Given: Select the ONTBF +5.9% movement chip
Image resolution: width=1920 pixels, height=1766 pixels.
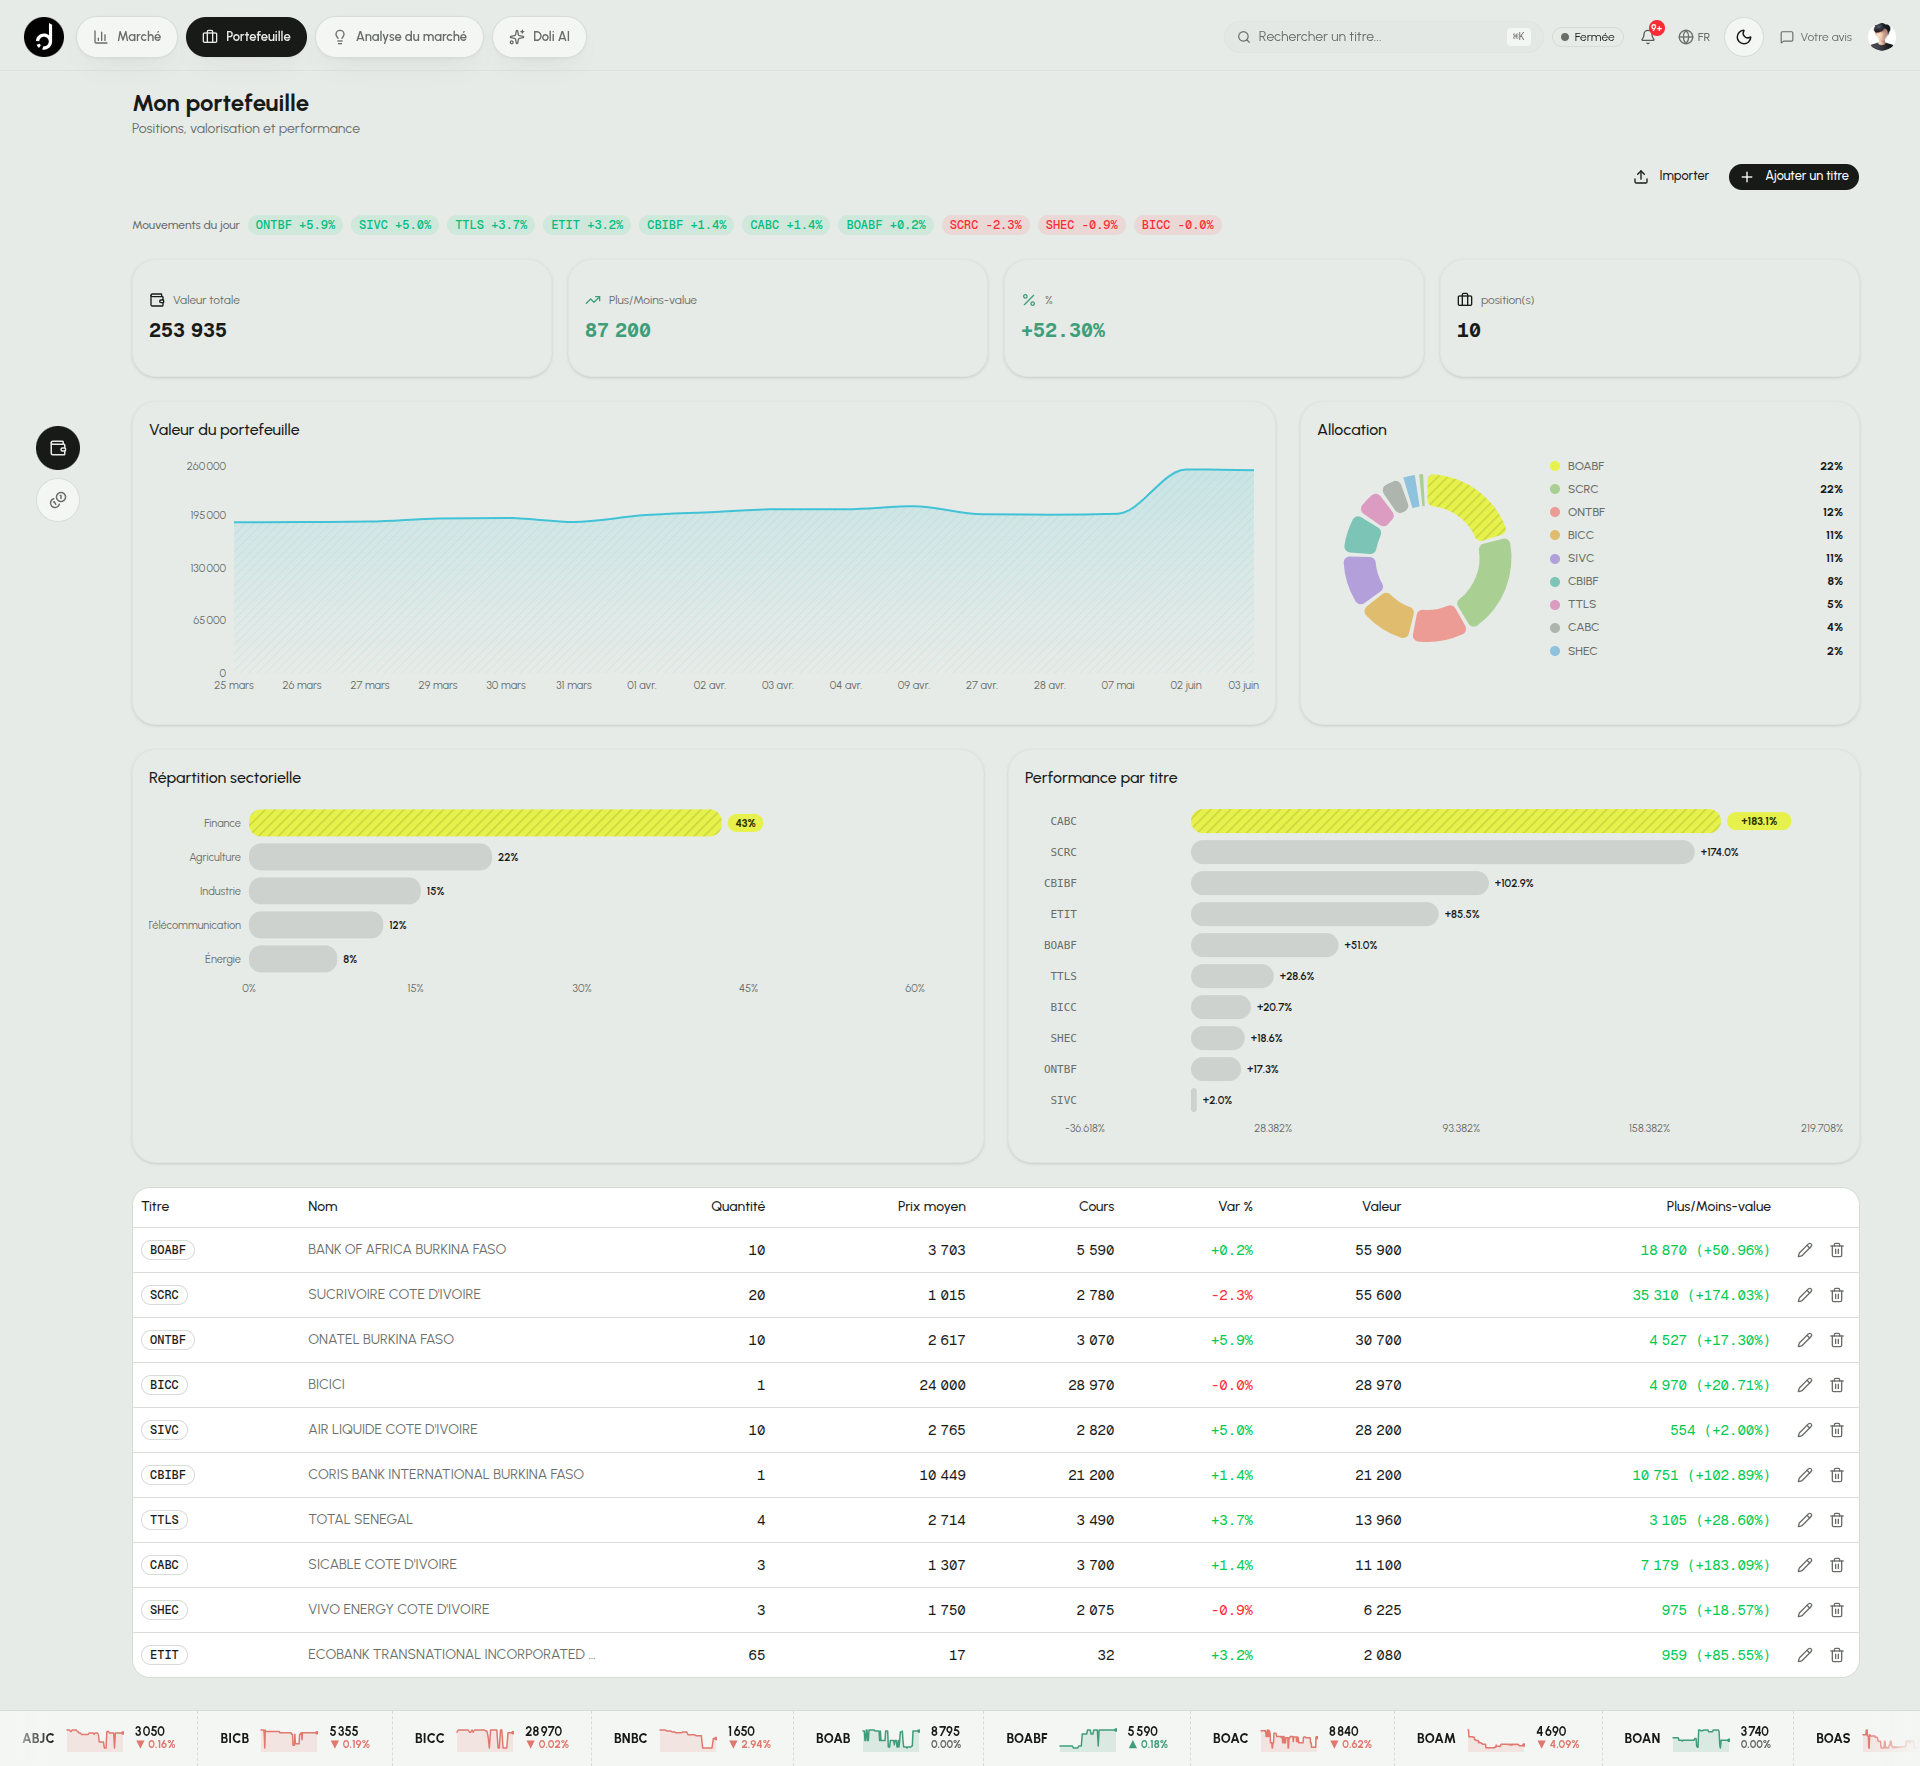Looking at the screenshot, I should click(x=296, y=225).
